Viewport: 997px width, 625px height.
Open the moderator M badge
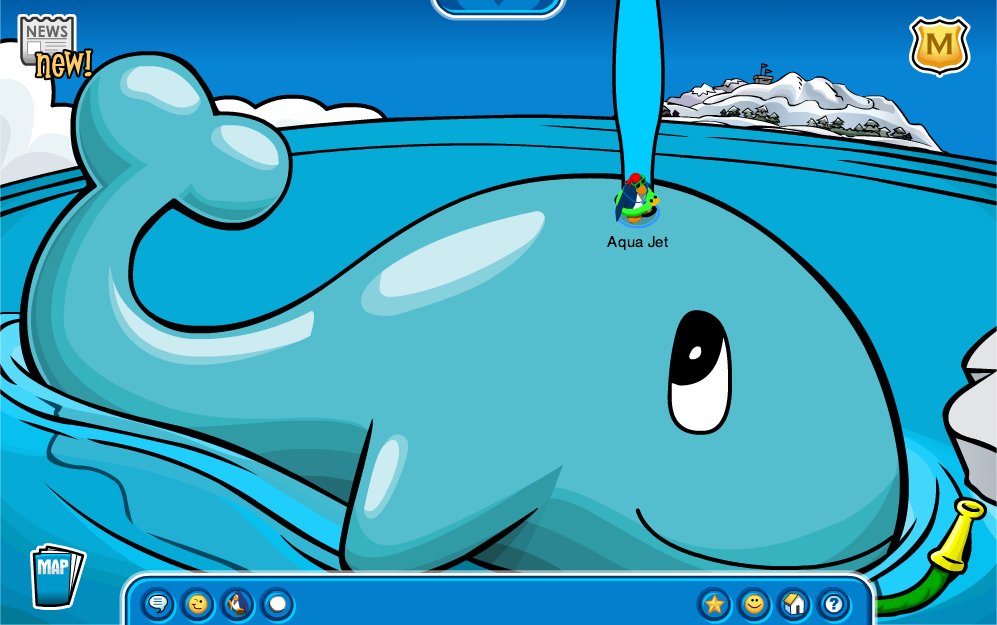click(x=939, y=46)
